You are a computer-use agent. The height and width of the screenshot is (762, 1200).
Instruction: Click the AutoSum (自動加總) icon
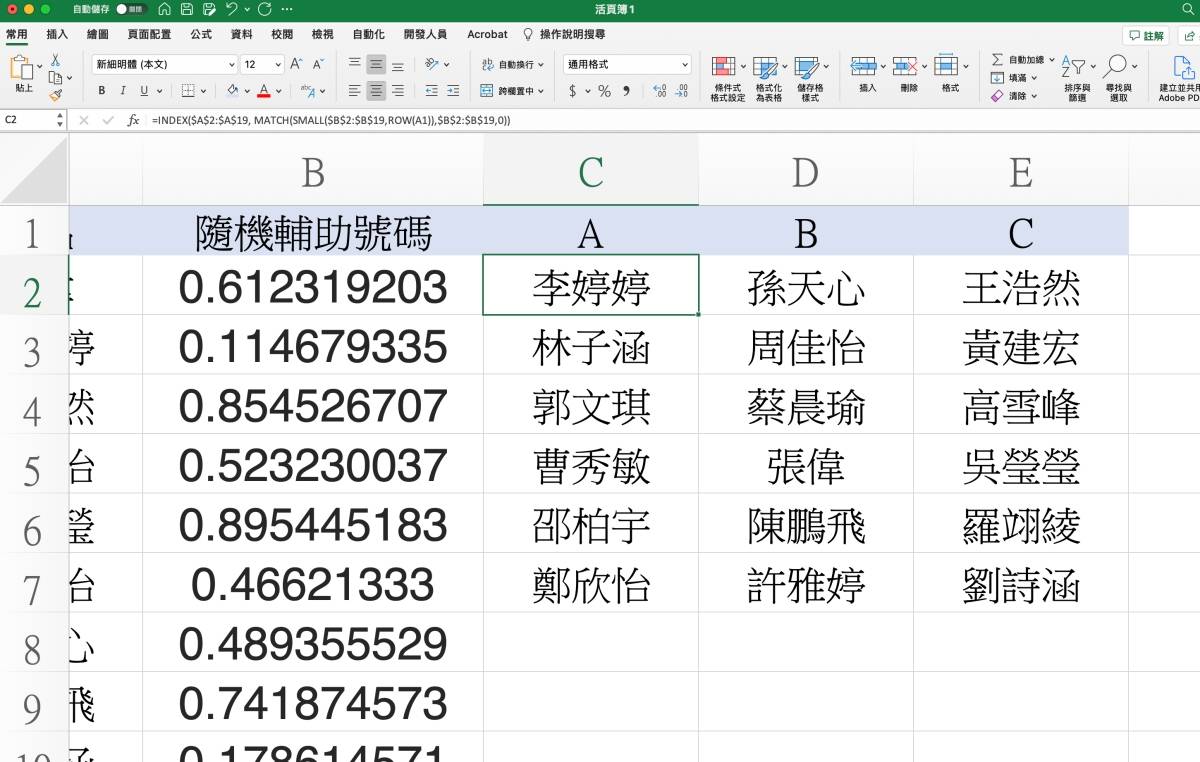pyautogui.click(x=997, y=62)
